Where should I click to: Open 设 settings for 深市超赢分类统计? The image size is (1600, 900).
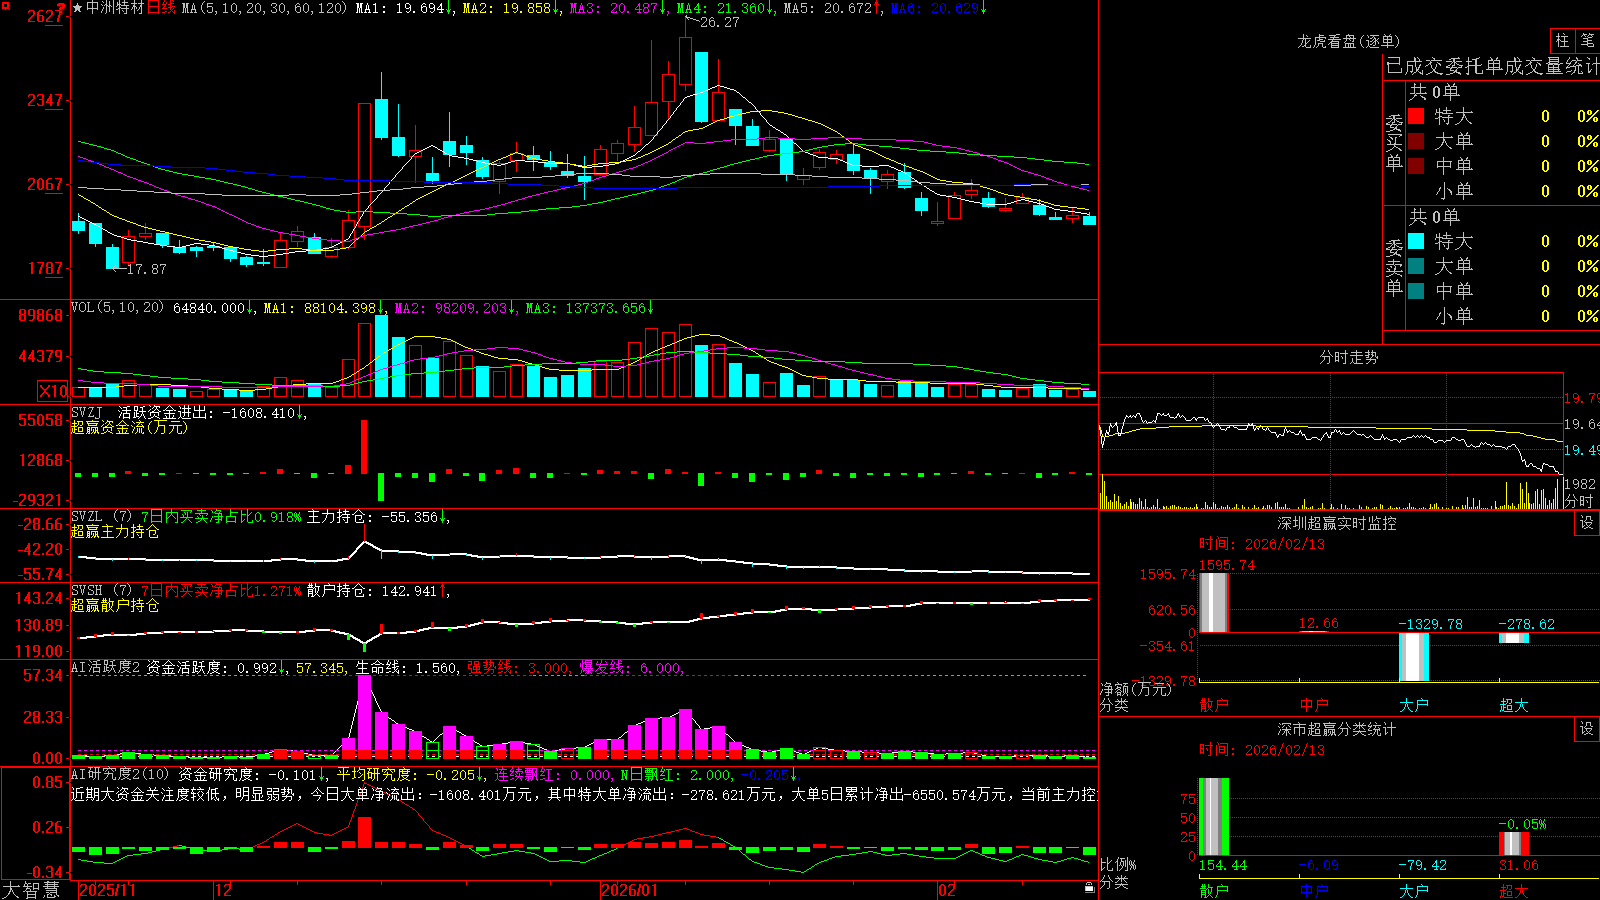pos(1587,729)
